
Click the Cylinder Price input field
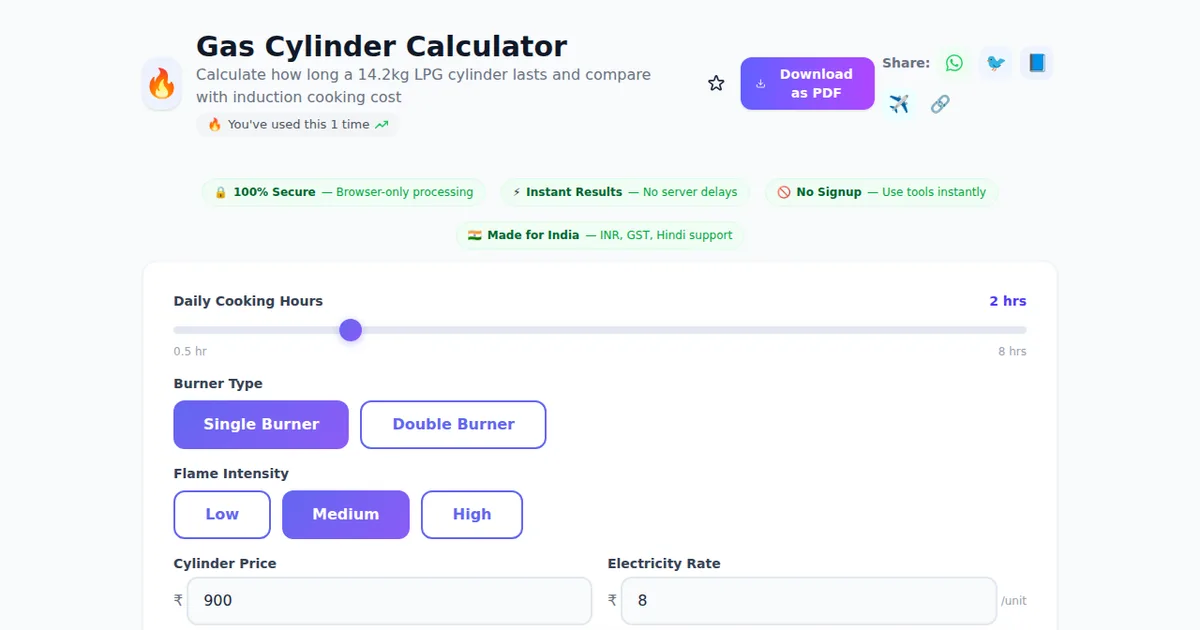coord(389,601)
